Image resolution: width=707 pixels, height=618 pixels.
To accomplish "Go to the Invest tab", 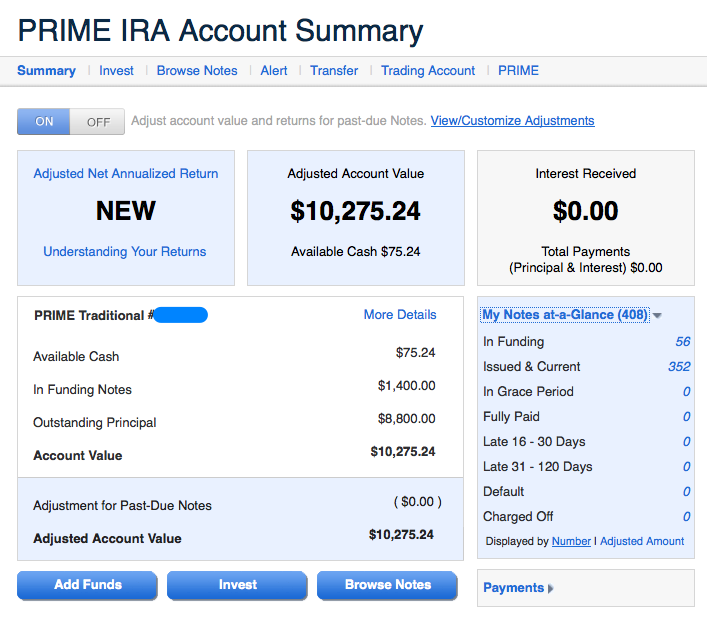I will [x=116, y=71].
